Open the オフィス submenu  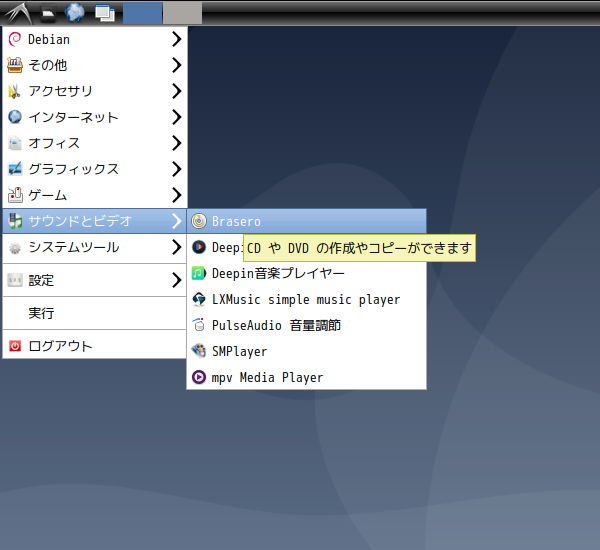pyautogui.click(x=95, y=143)
